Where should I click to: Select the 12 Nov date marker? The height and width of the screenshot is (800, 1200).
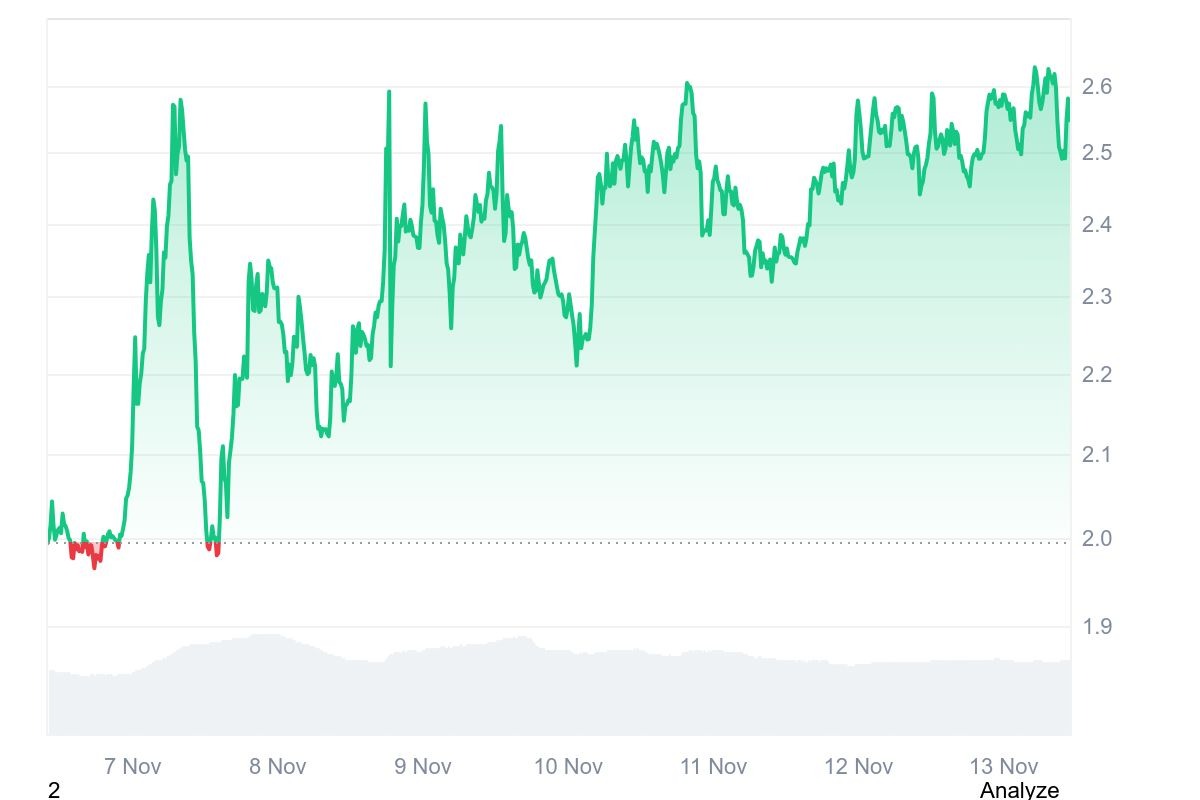[858, 767]
